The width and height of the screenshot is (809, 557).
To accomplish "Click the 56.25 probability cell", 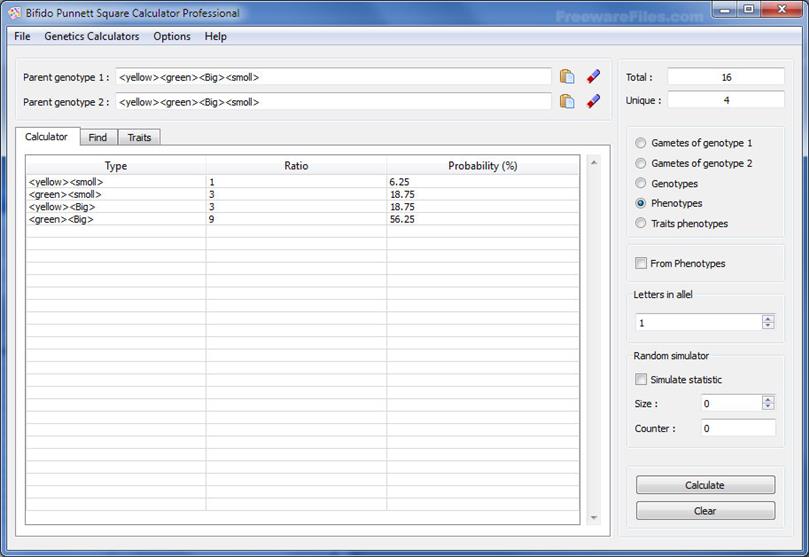I will (x=482, y=219).
